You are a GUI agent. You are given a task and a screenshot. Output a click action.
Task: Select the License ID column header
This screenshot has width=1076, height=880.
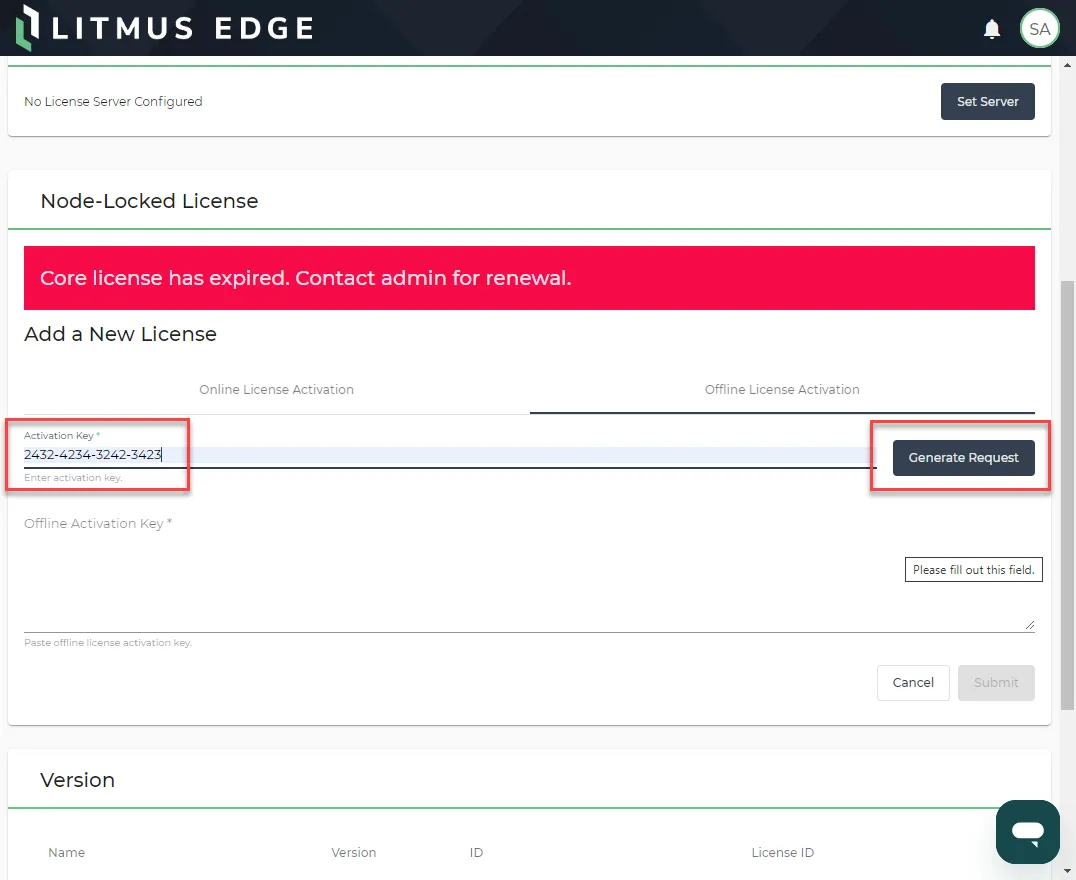[x=782, y=853]
